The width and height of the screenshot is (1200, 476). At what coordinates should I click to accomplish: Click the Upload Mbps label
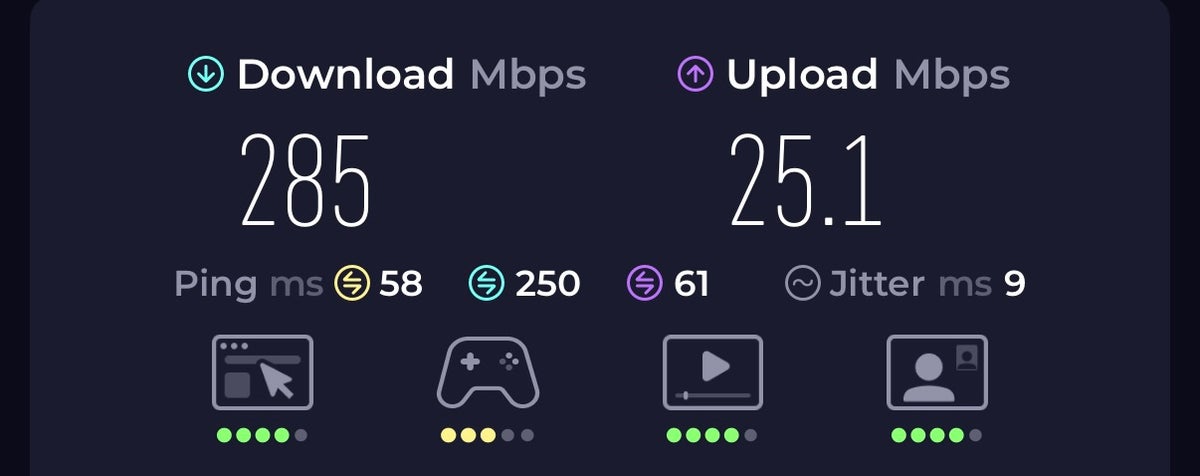pyautogui.click(x=868, y=74)
